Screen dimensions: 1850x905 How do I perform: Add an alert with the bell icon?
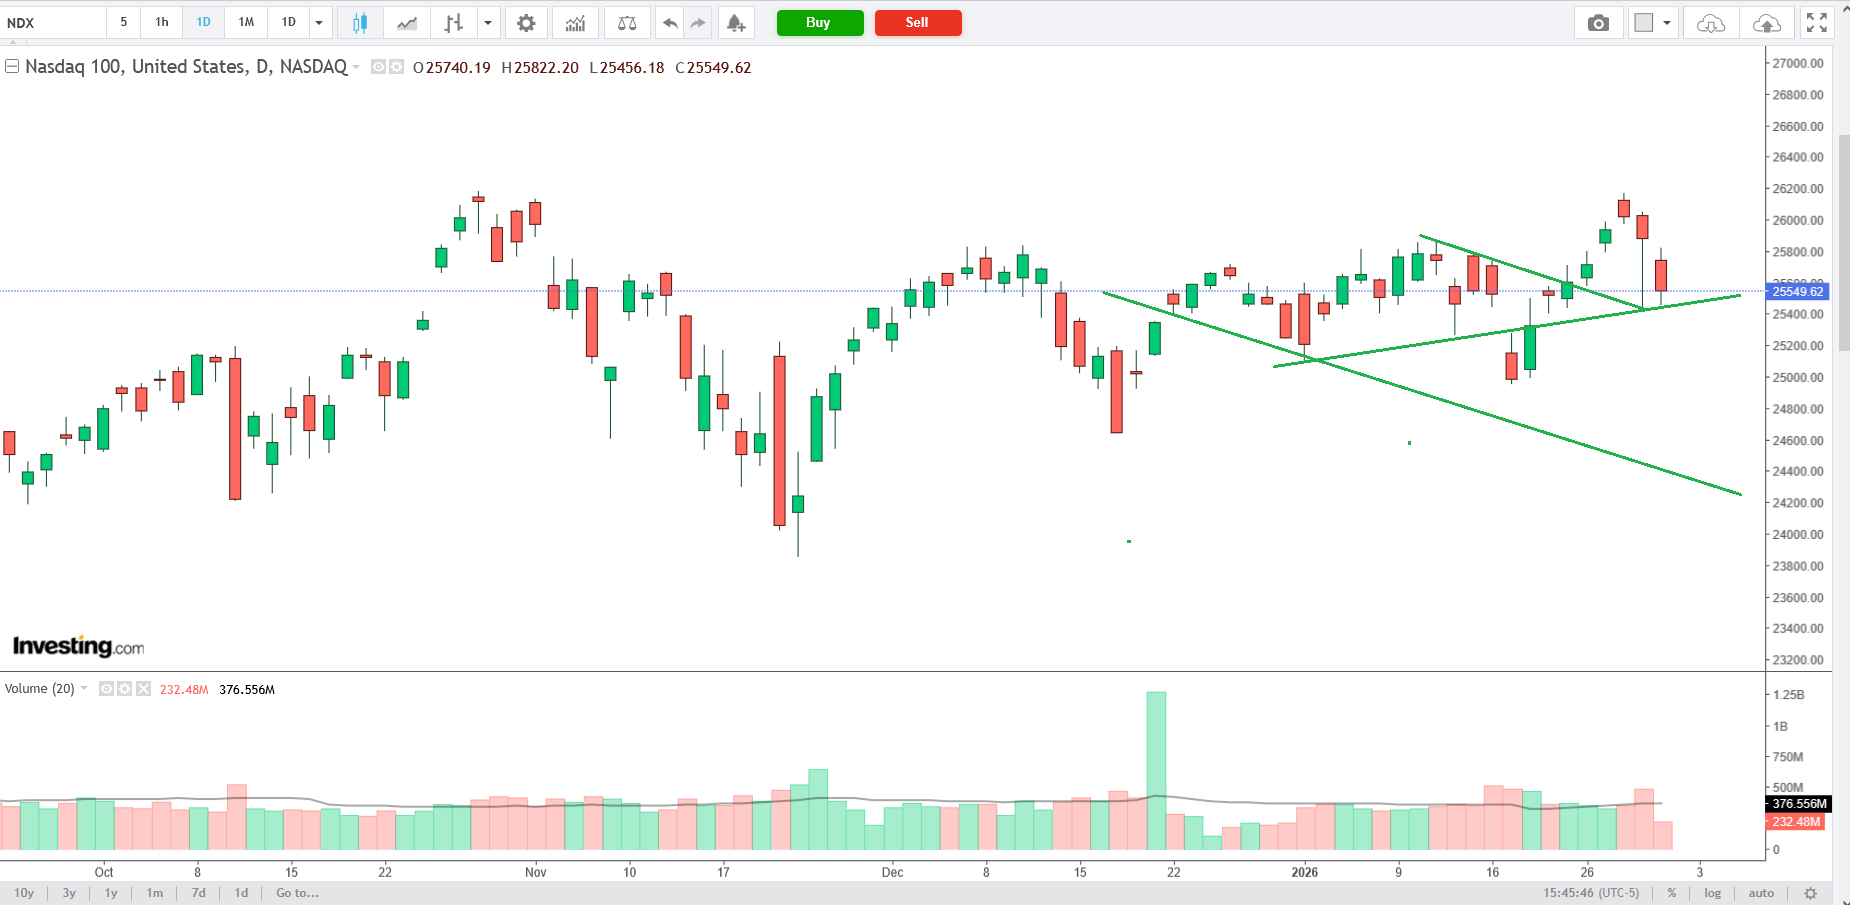tap(736, 23)
